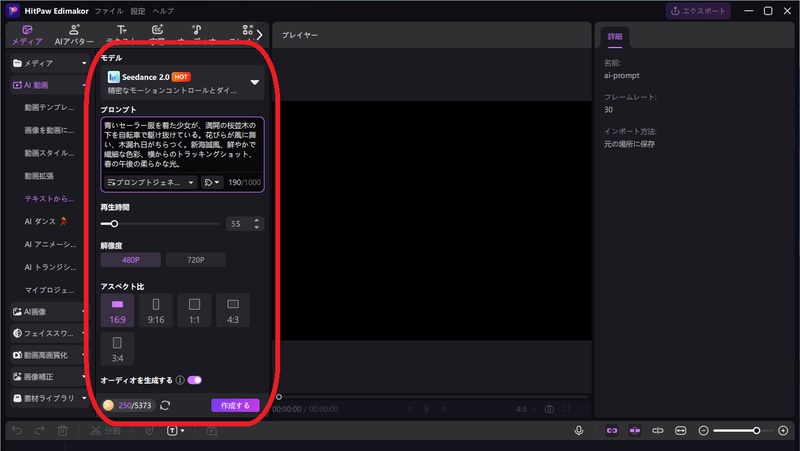Expand the フェイススワ... sidebar section
The width and height of the screenshot is (800, 451).
[49, 333]
